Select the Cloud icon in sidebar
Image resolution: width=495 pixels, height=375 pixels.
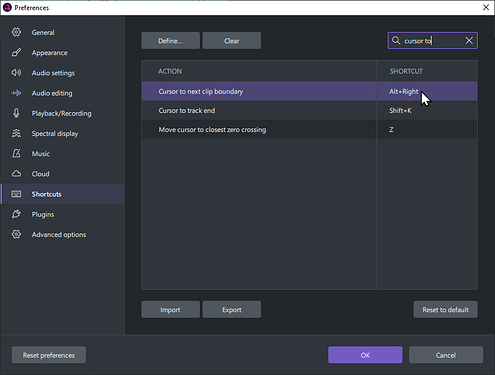pos(16,174)
